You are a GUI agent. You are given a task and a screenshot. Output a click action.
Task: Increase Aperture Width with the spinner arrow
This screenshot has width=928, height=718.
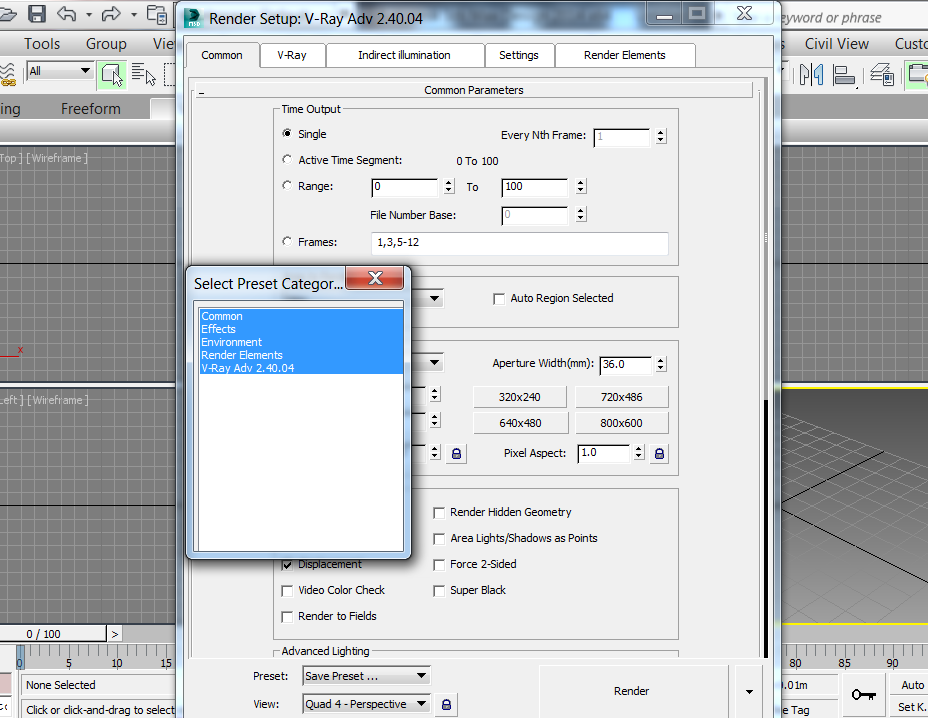pos(660,360)
